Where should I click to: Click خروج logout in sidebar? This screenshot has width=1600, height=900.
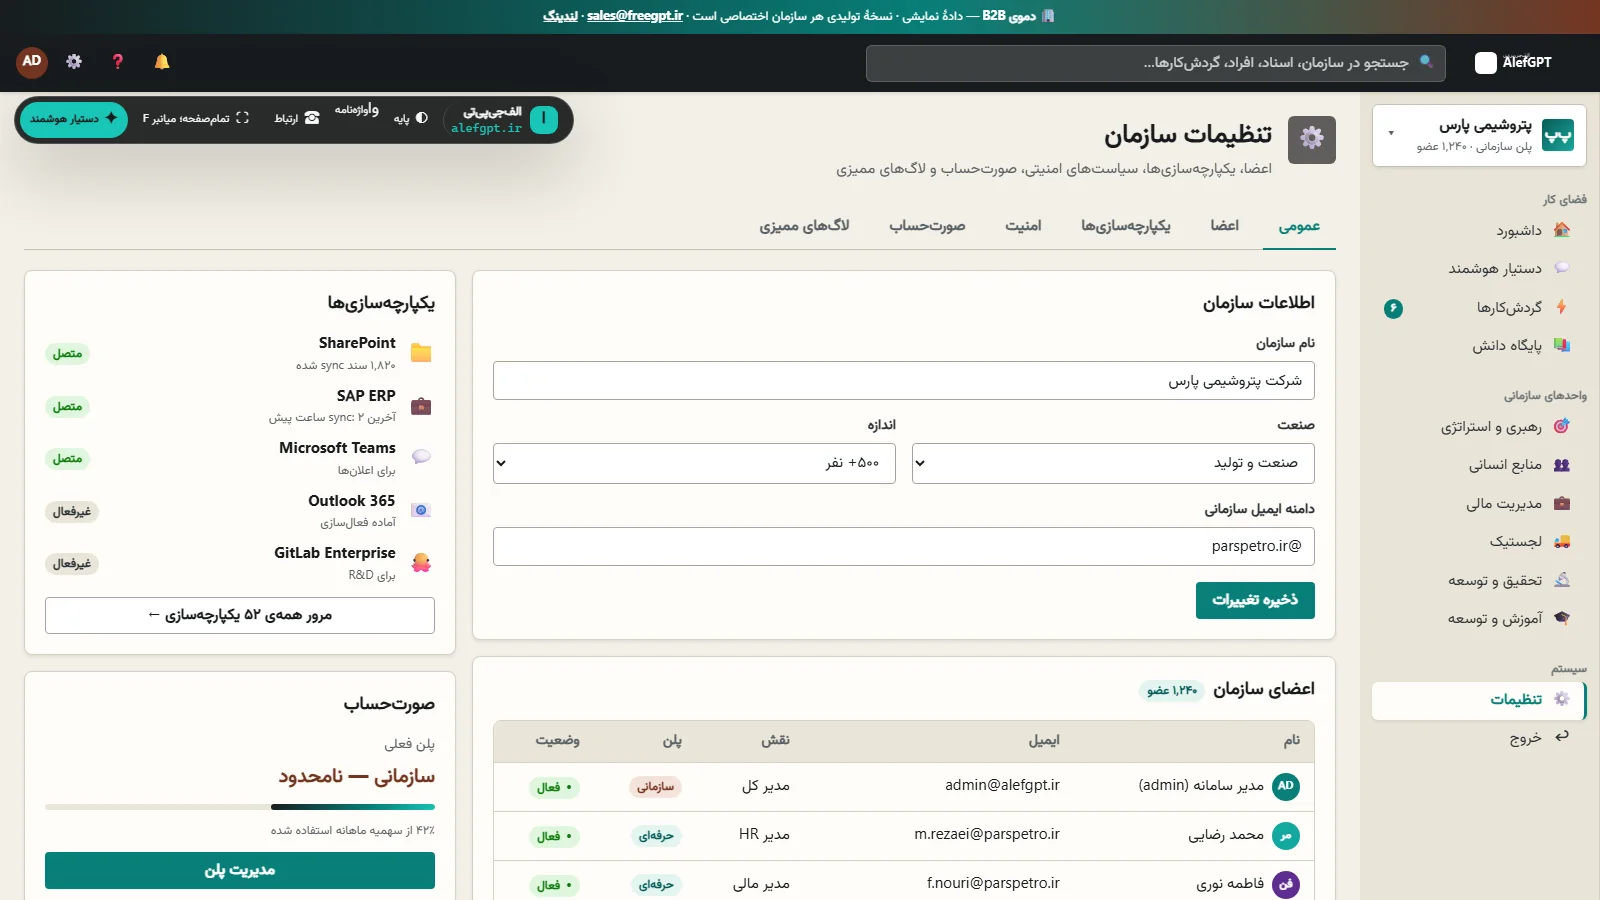coord(1479,738)
